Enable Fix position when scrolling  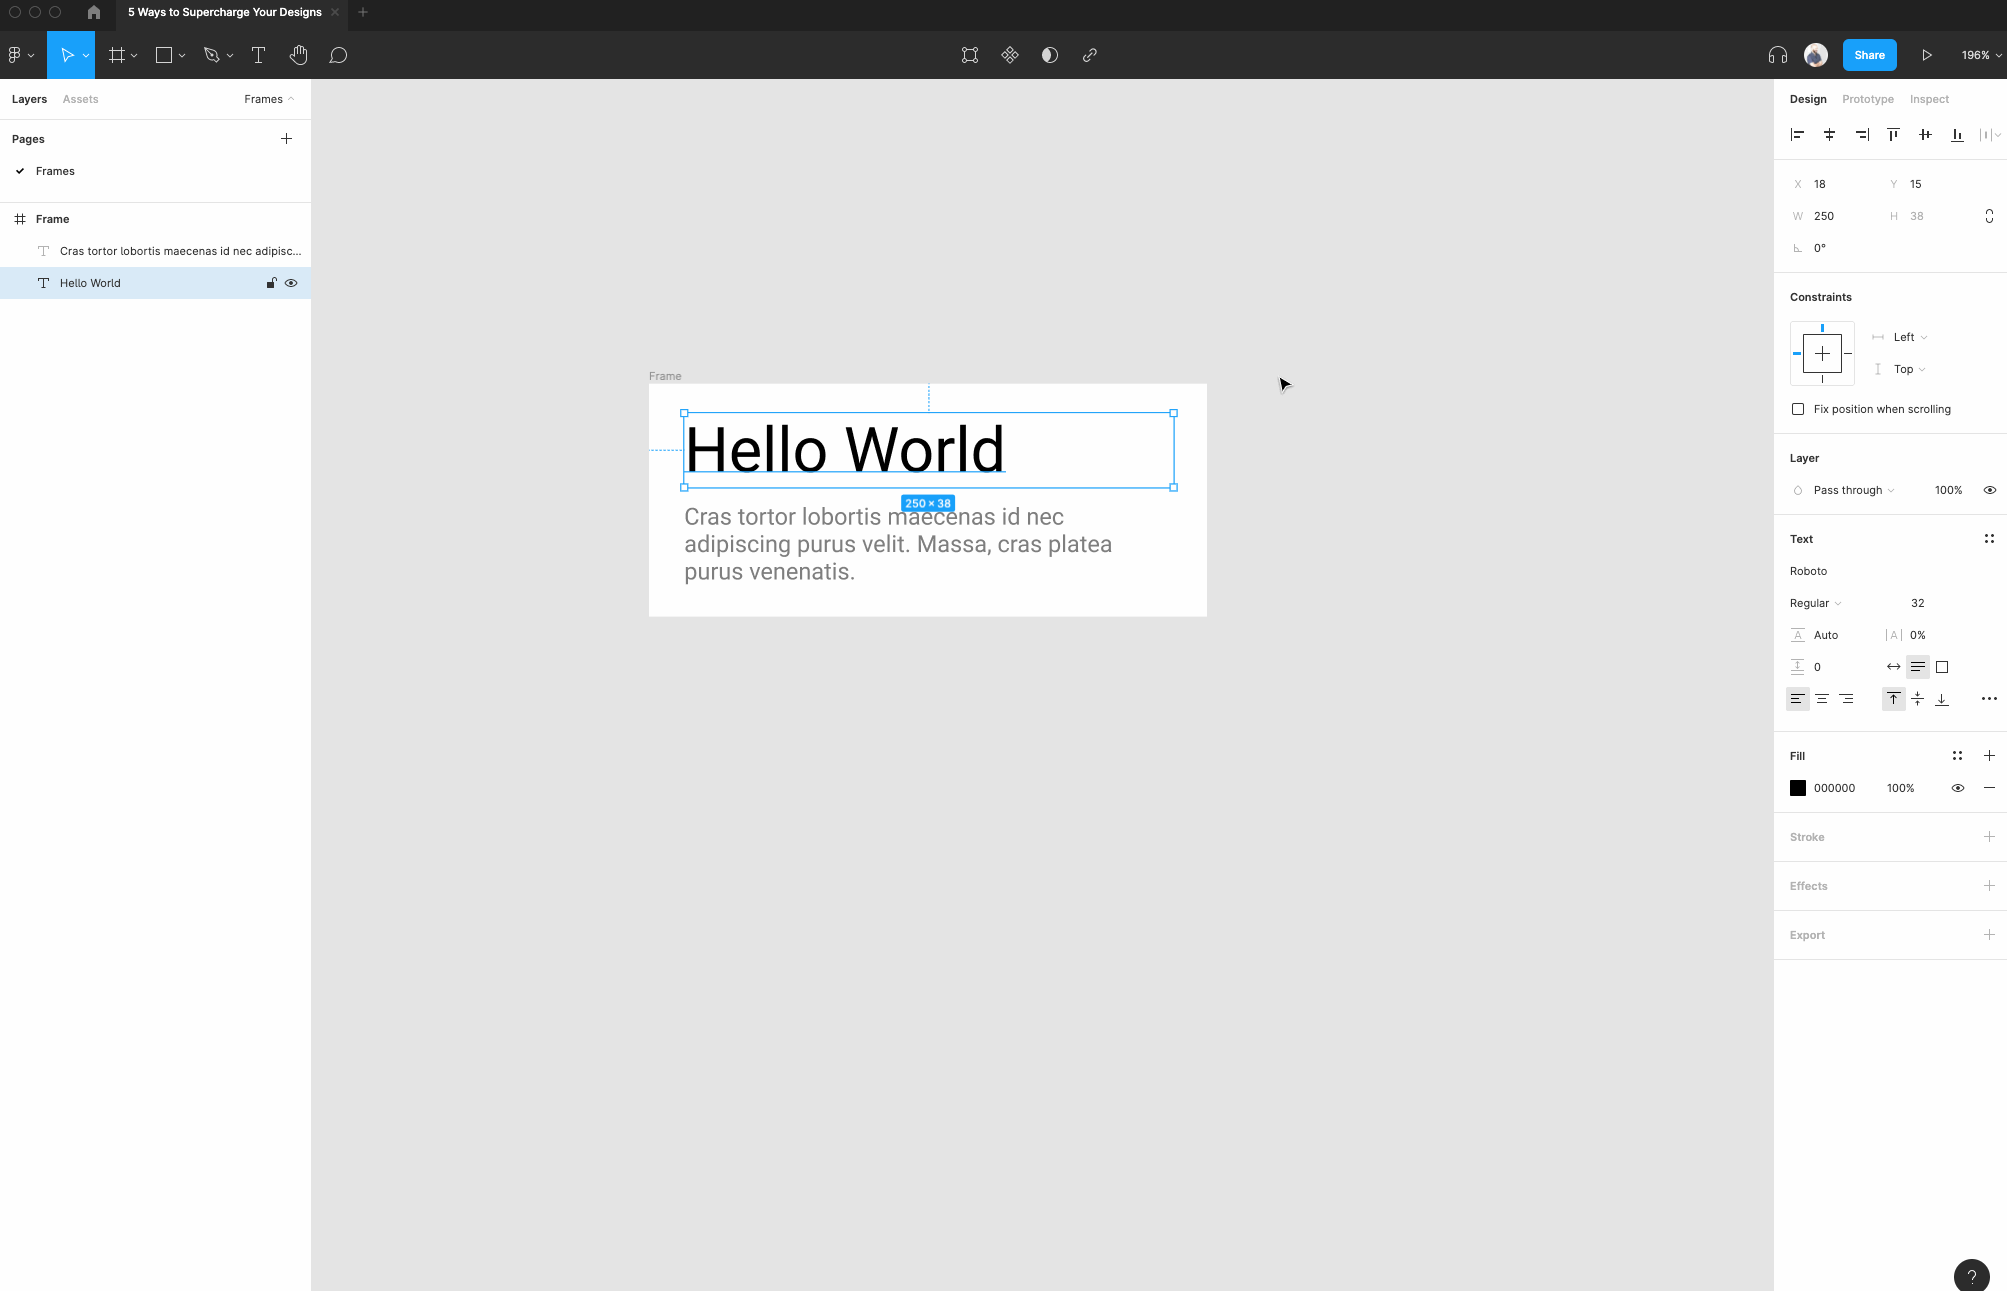pyautogui.click(x=1798, y=409)
